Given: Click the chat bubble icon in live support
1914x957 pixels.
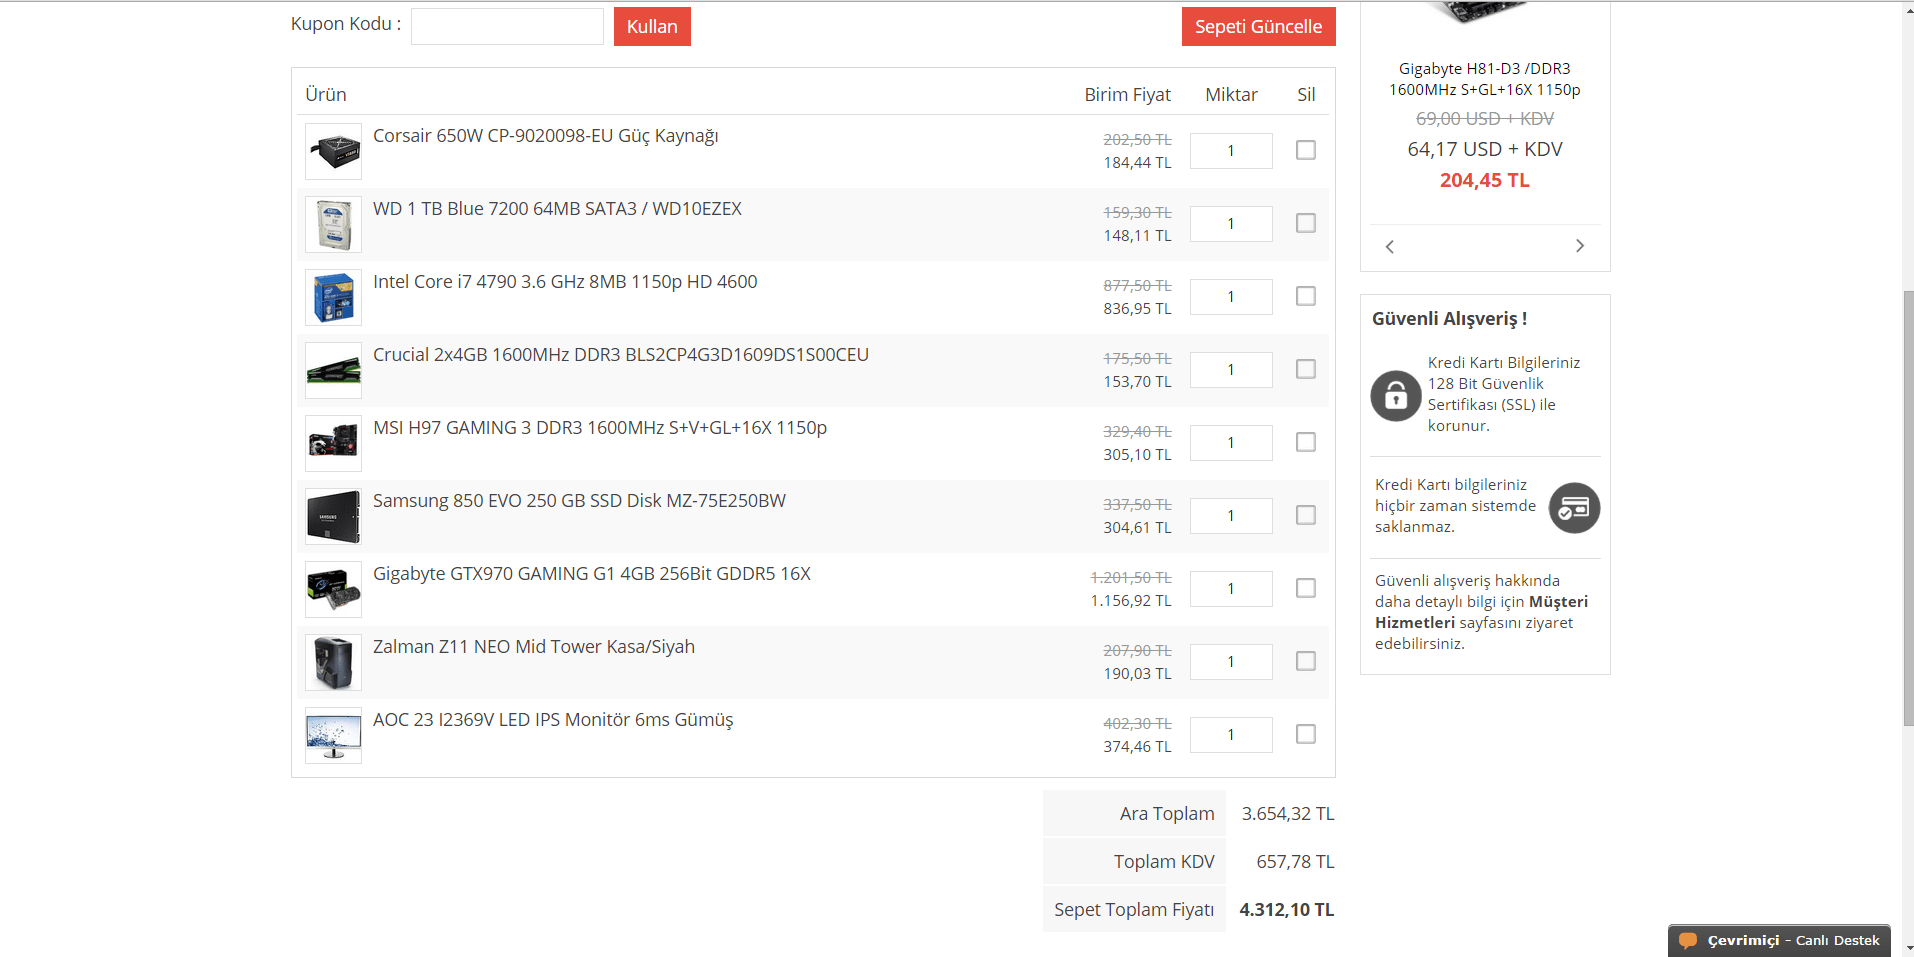Looking at the screenshot, I should (x=1688, y=941).
